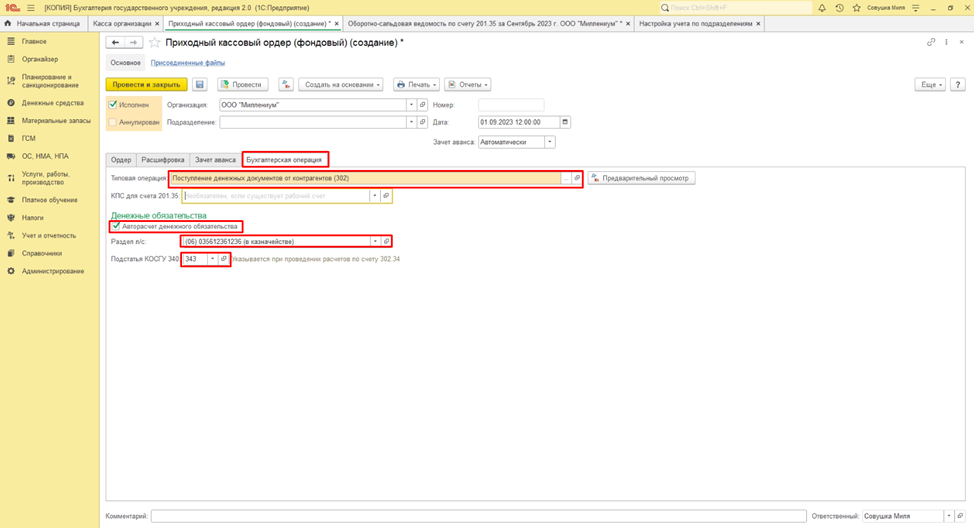
Task: Switch to the Ордер tab
Action: [121, 160]
